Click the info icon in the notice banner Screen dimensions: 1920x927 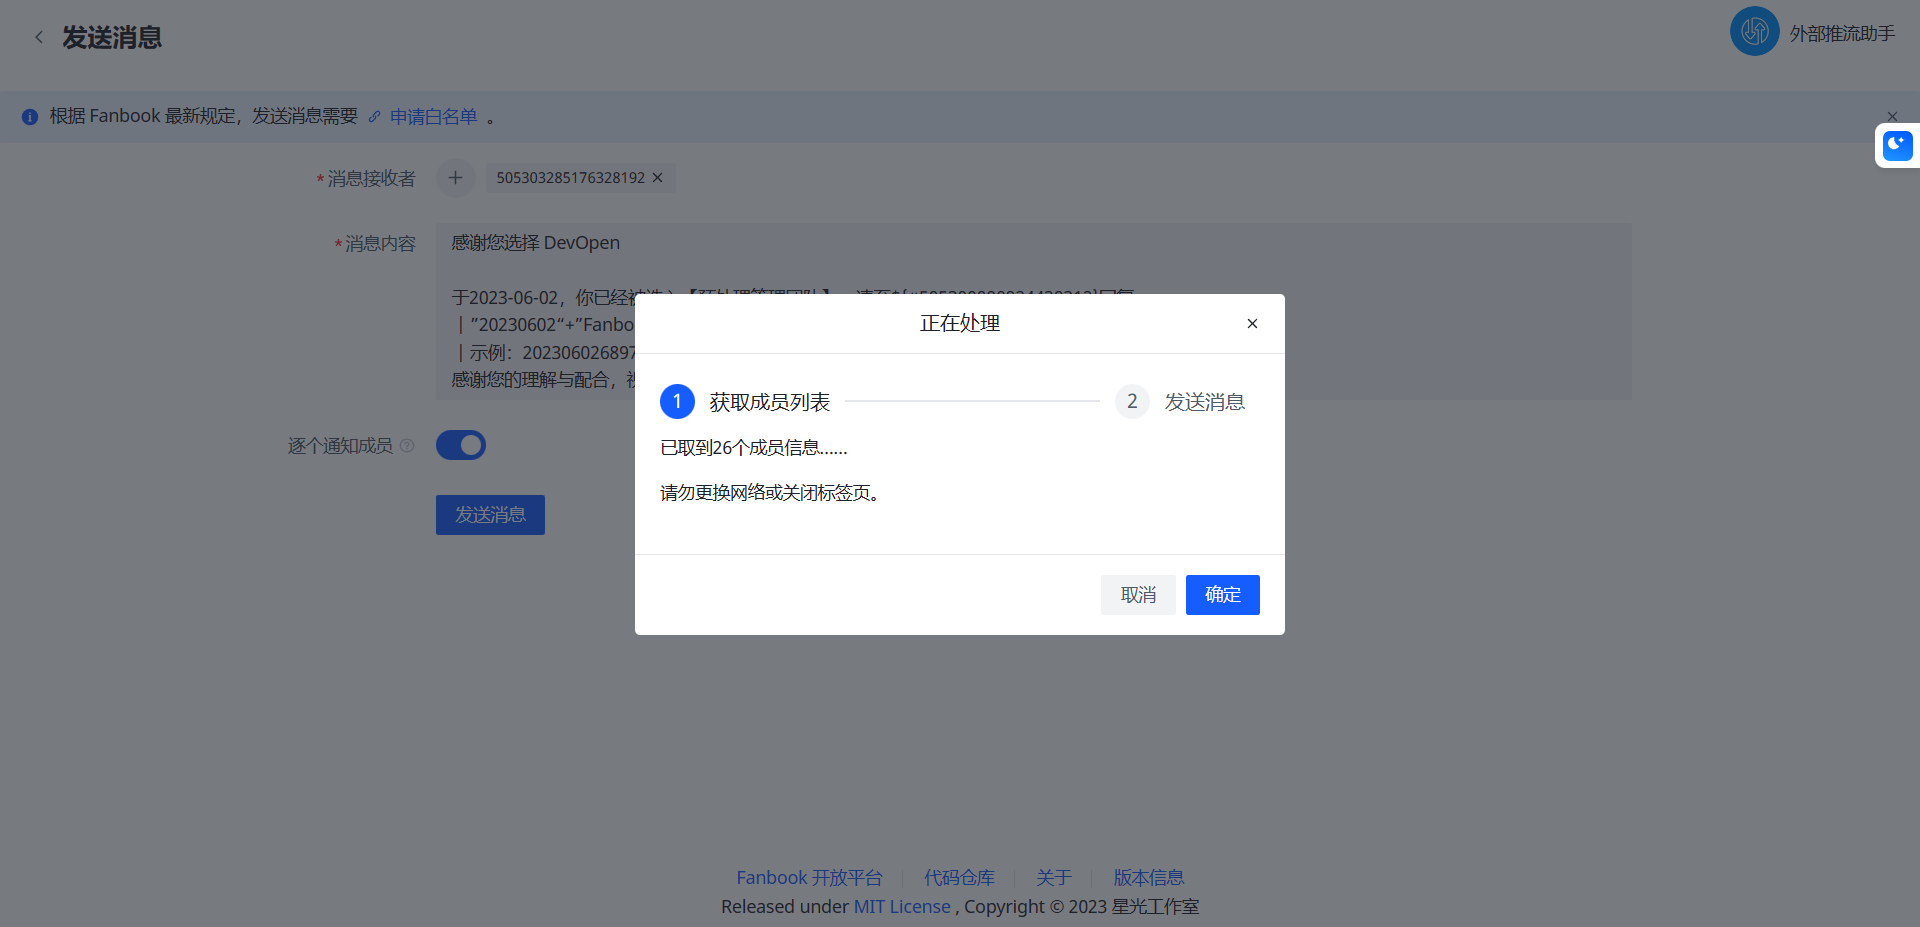pos(29,117)
